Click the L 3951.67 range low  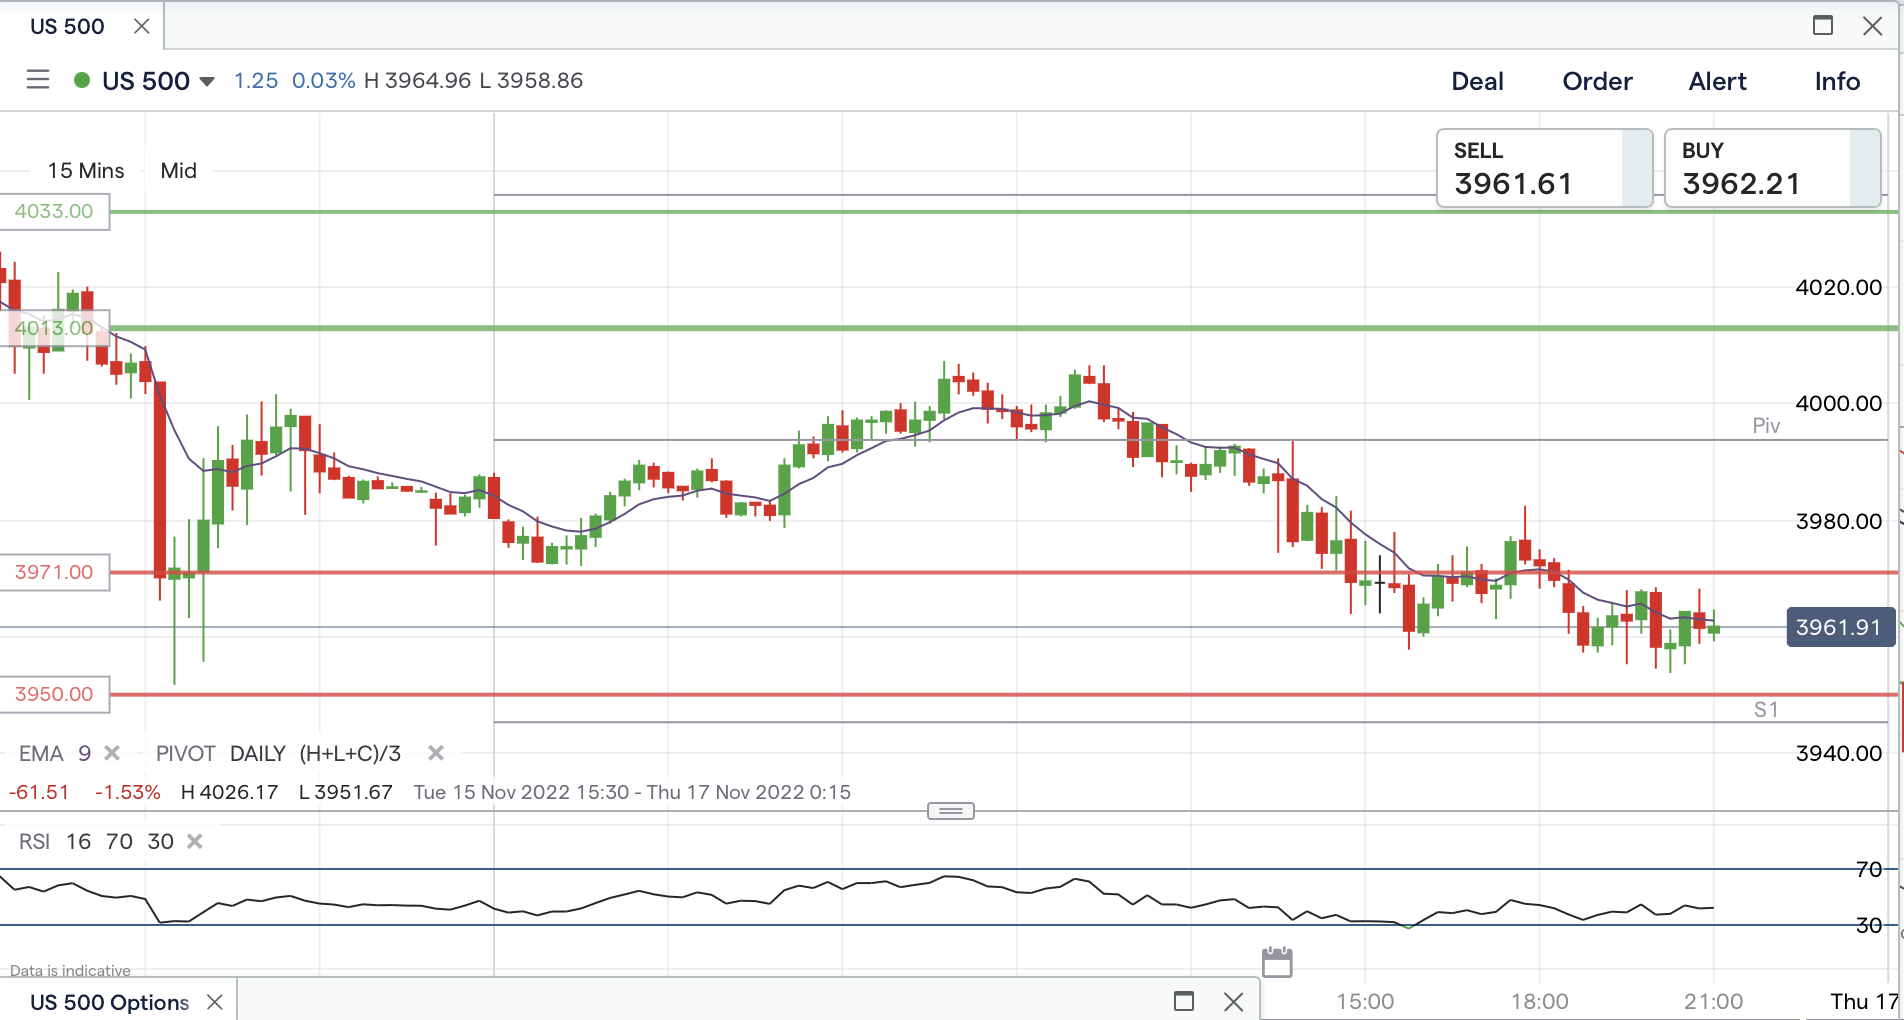pos(345,793)
